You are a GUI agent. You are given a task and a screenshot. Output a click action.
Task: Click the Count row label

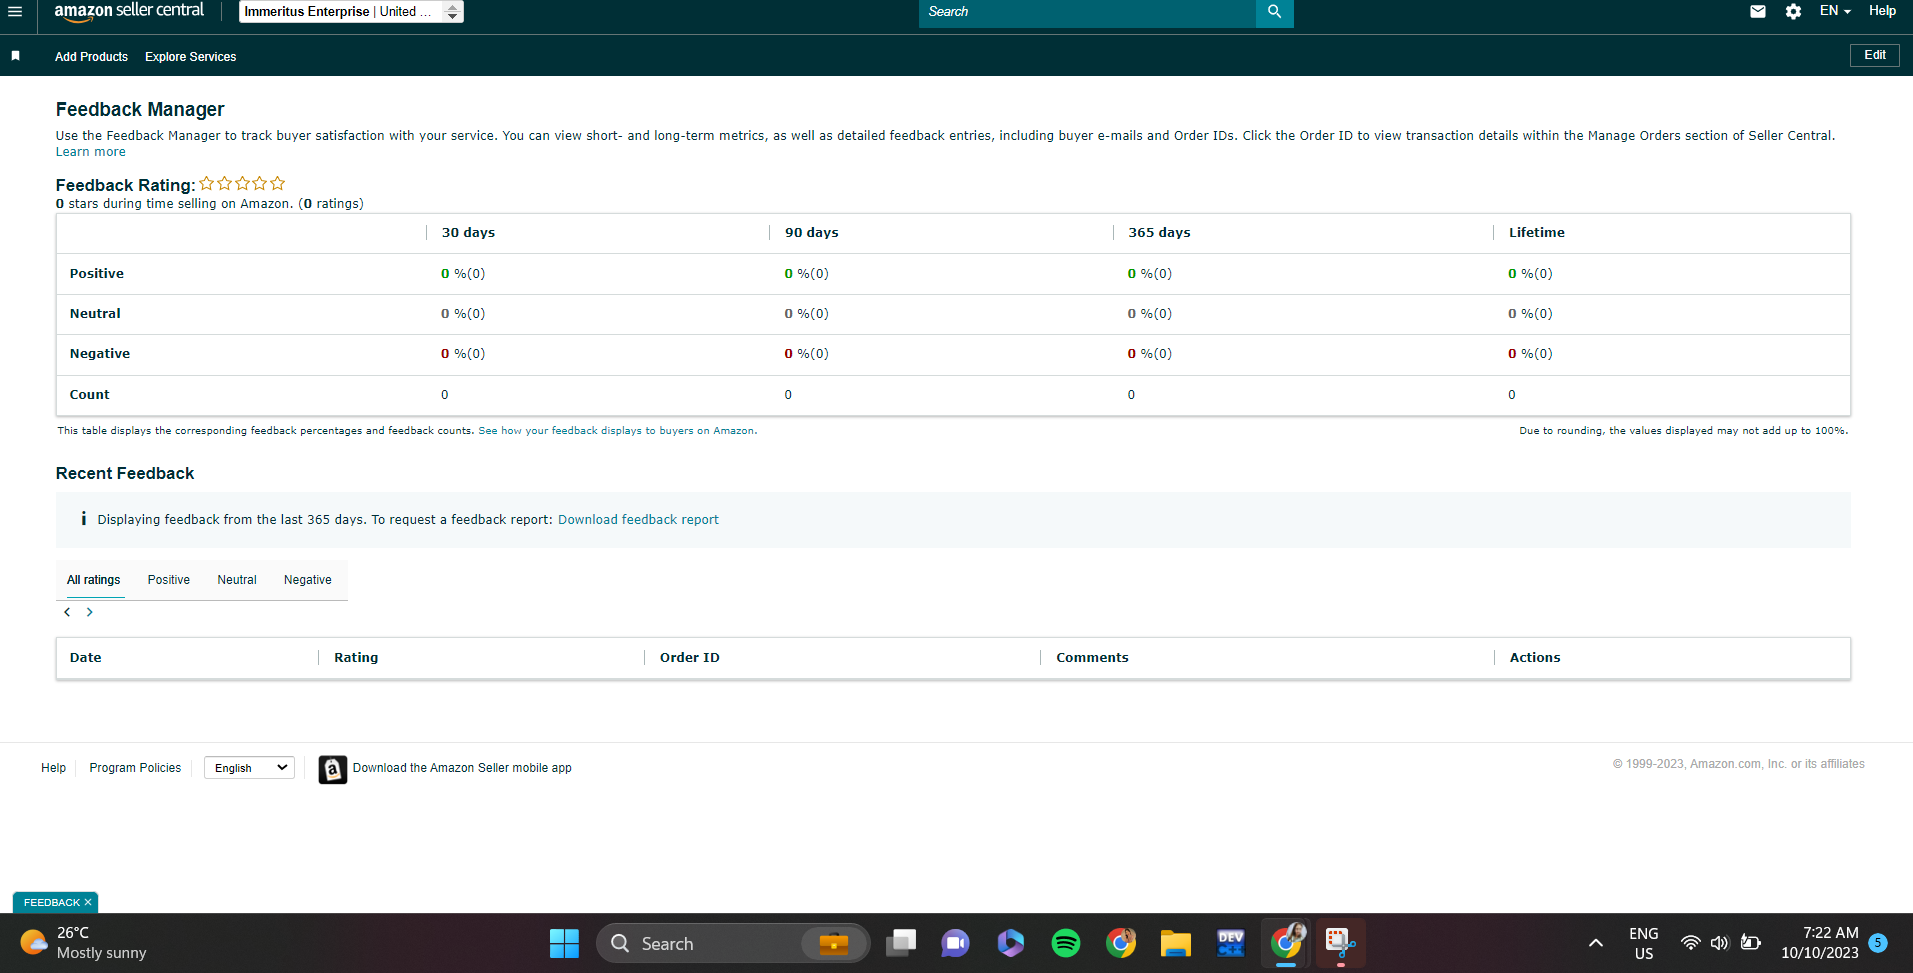90,395
